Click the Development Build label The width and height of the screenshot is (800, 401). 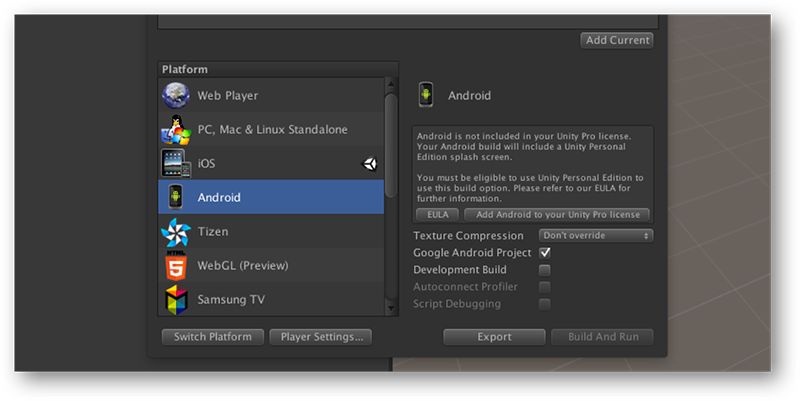point(460,269)
